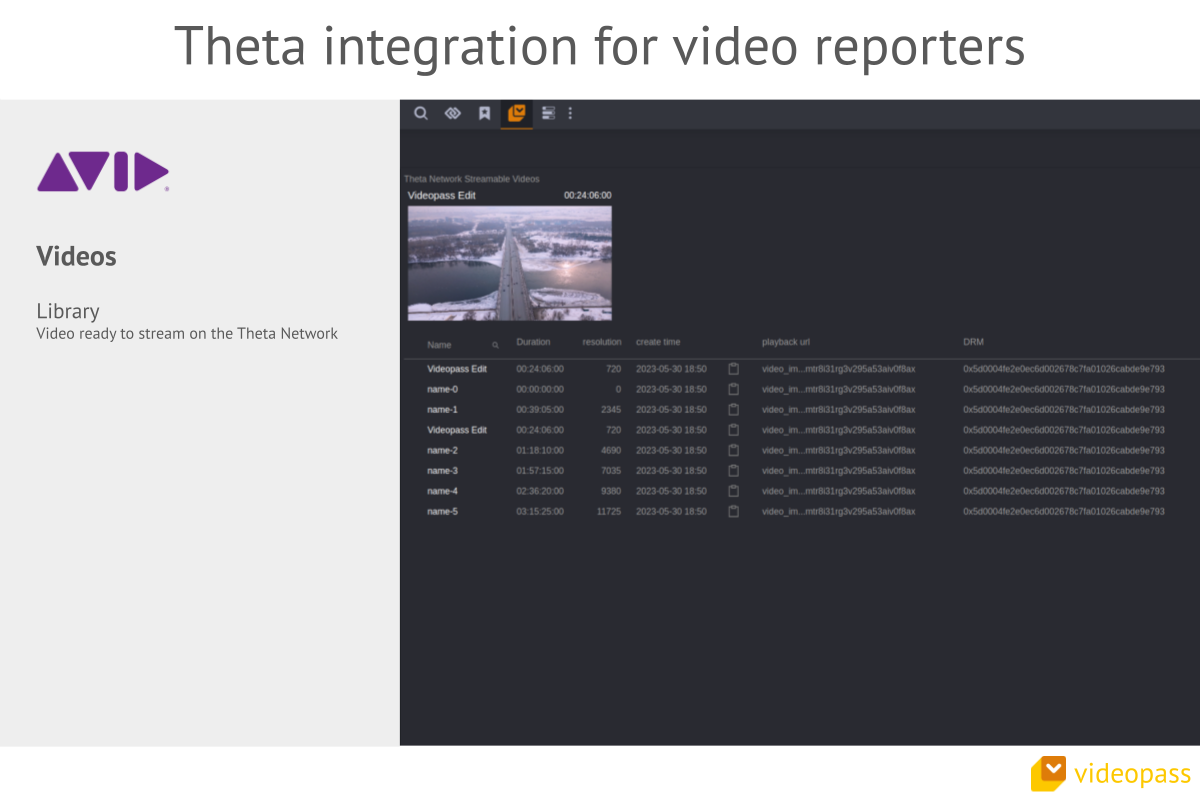
Task: Copy playback url for name-1
Action: [733, 409]
